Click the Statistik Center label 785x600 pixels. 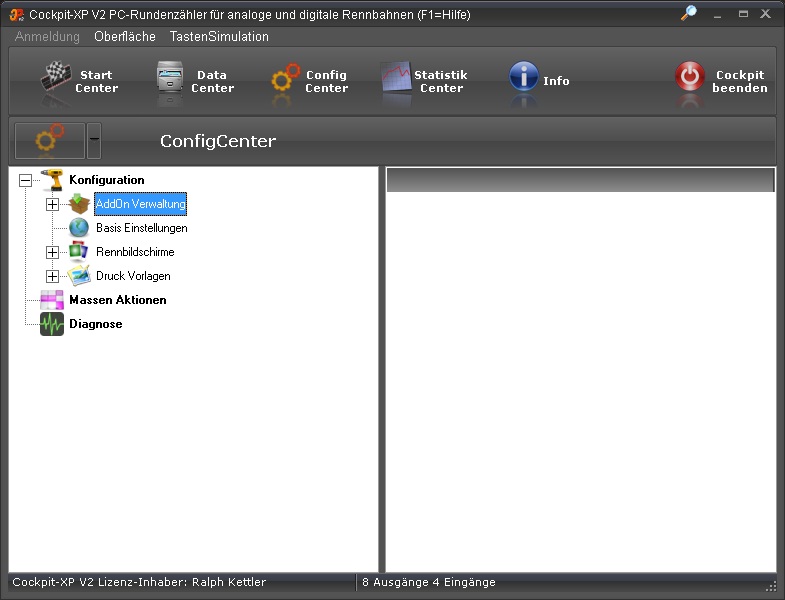[441, 81]
